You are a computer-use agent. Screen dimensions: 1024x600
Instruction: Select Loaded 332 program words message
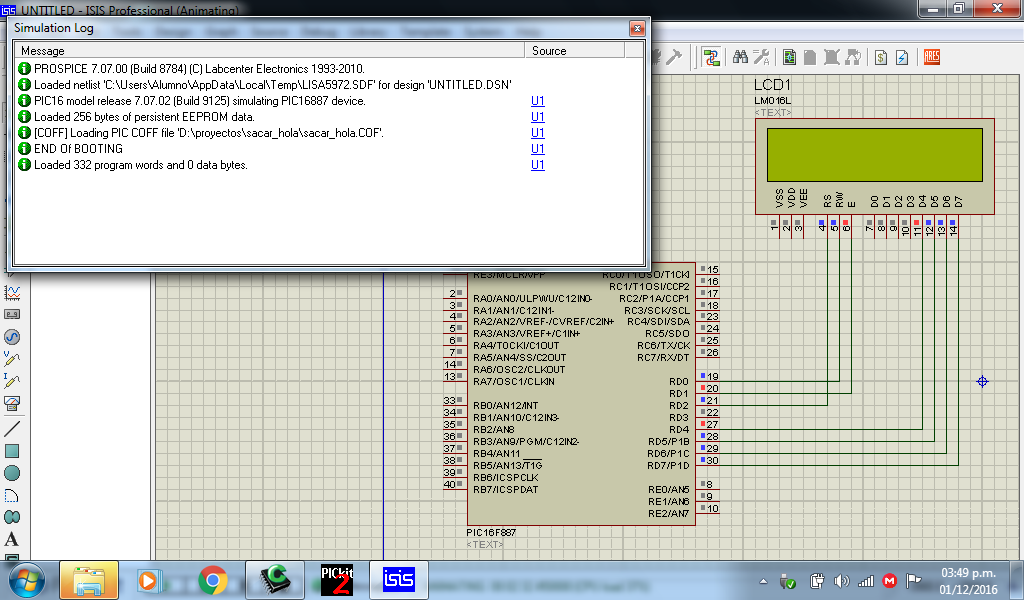tap(141, 165)
